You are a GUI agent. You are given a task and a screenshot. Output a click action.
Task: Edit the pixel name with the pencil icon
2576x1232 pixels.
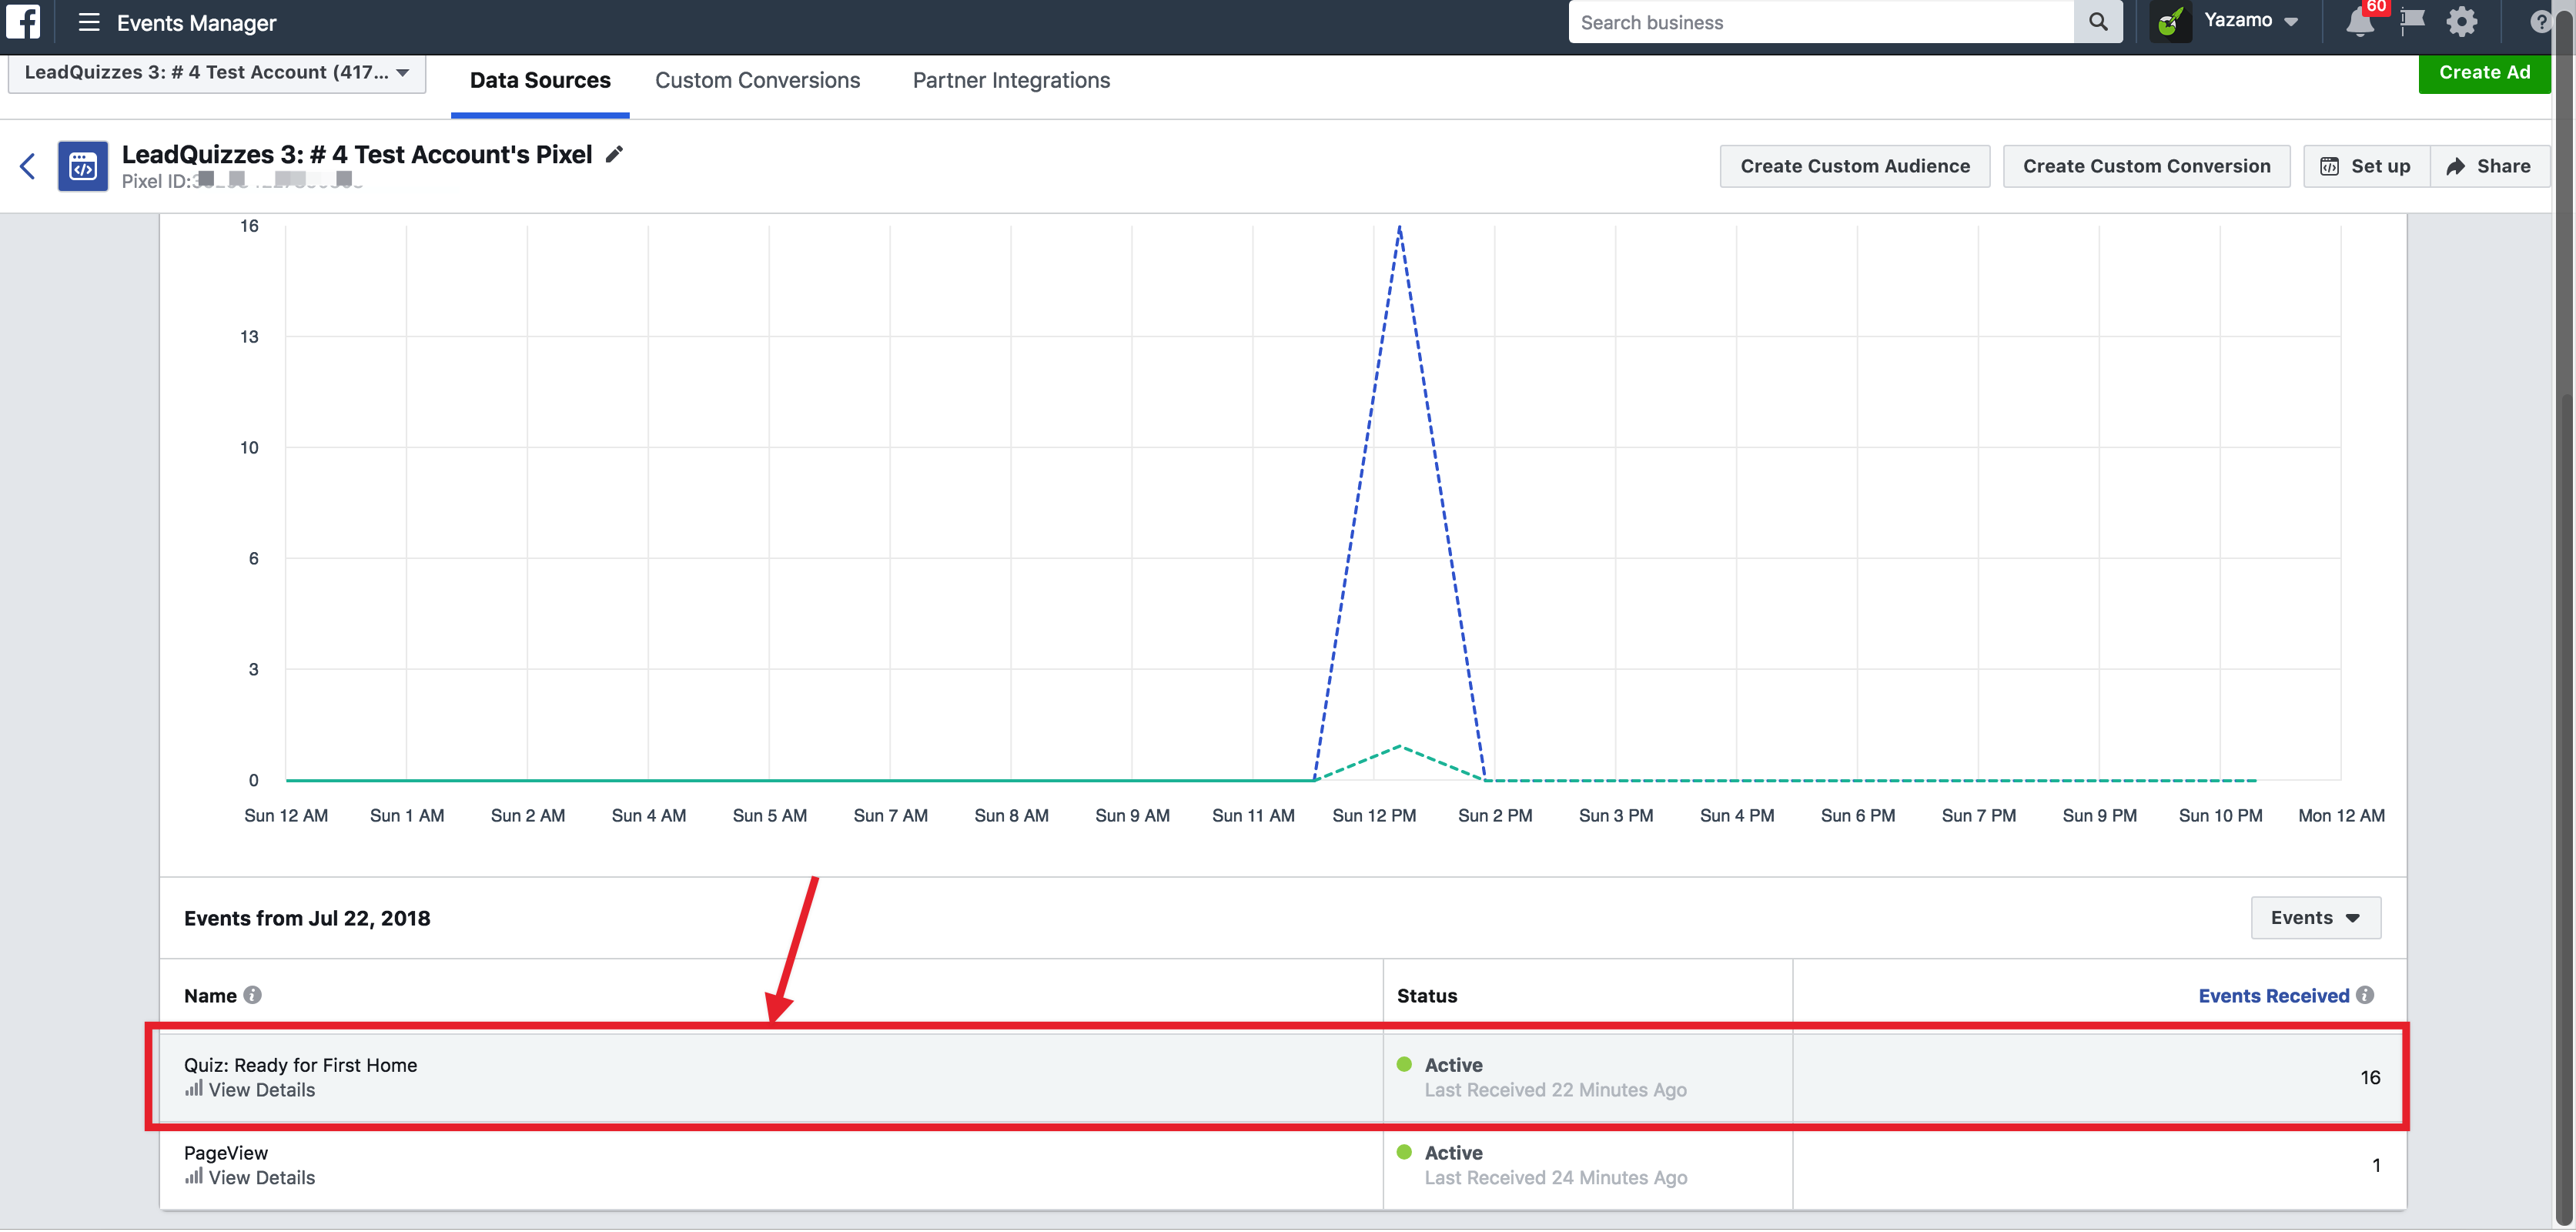(x=614, y=154)
